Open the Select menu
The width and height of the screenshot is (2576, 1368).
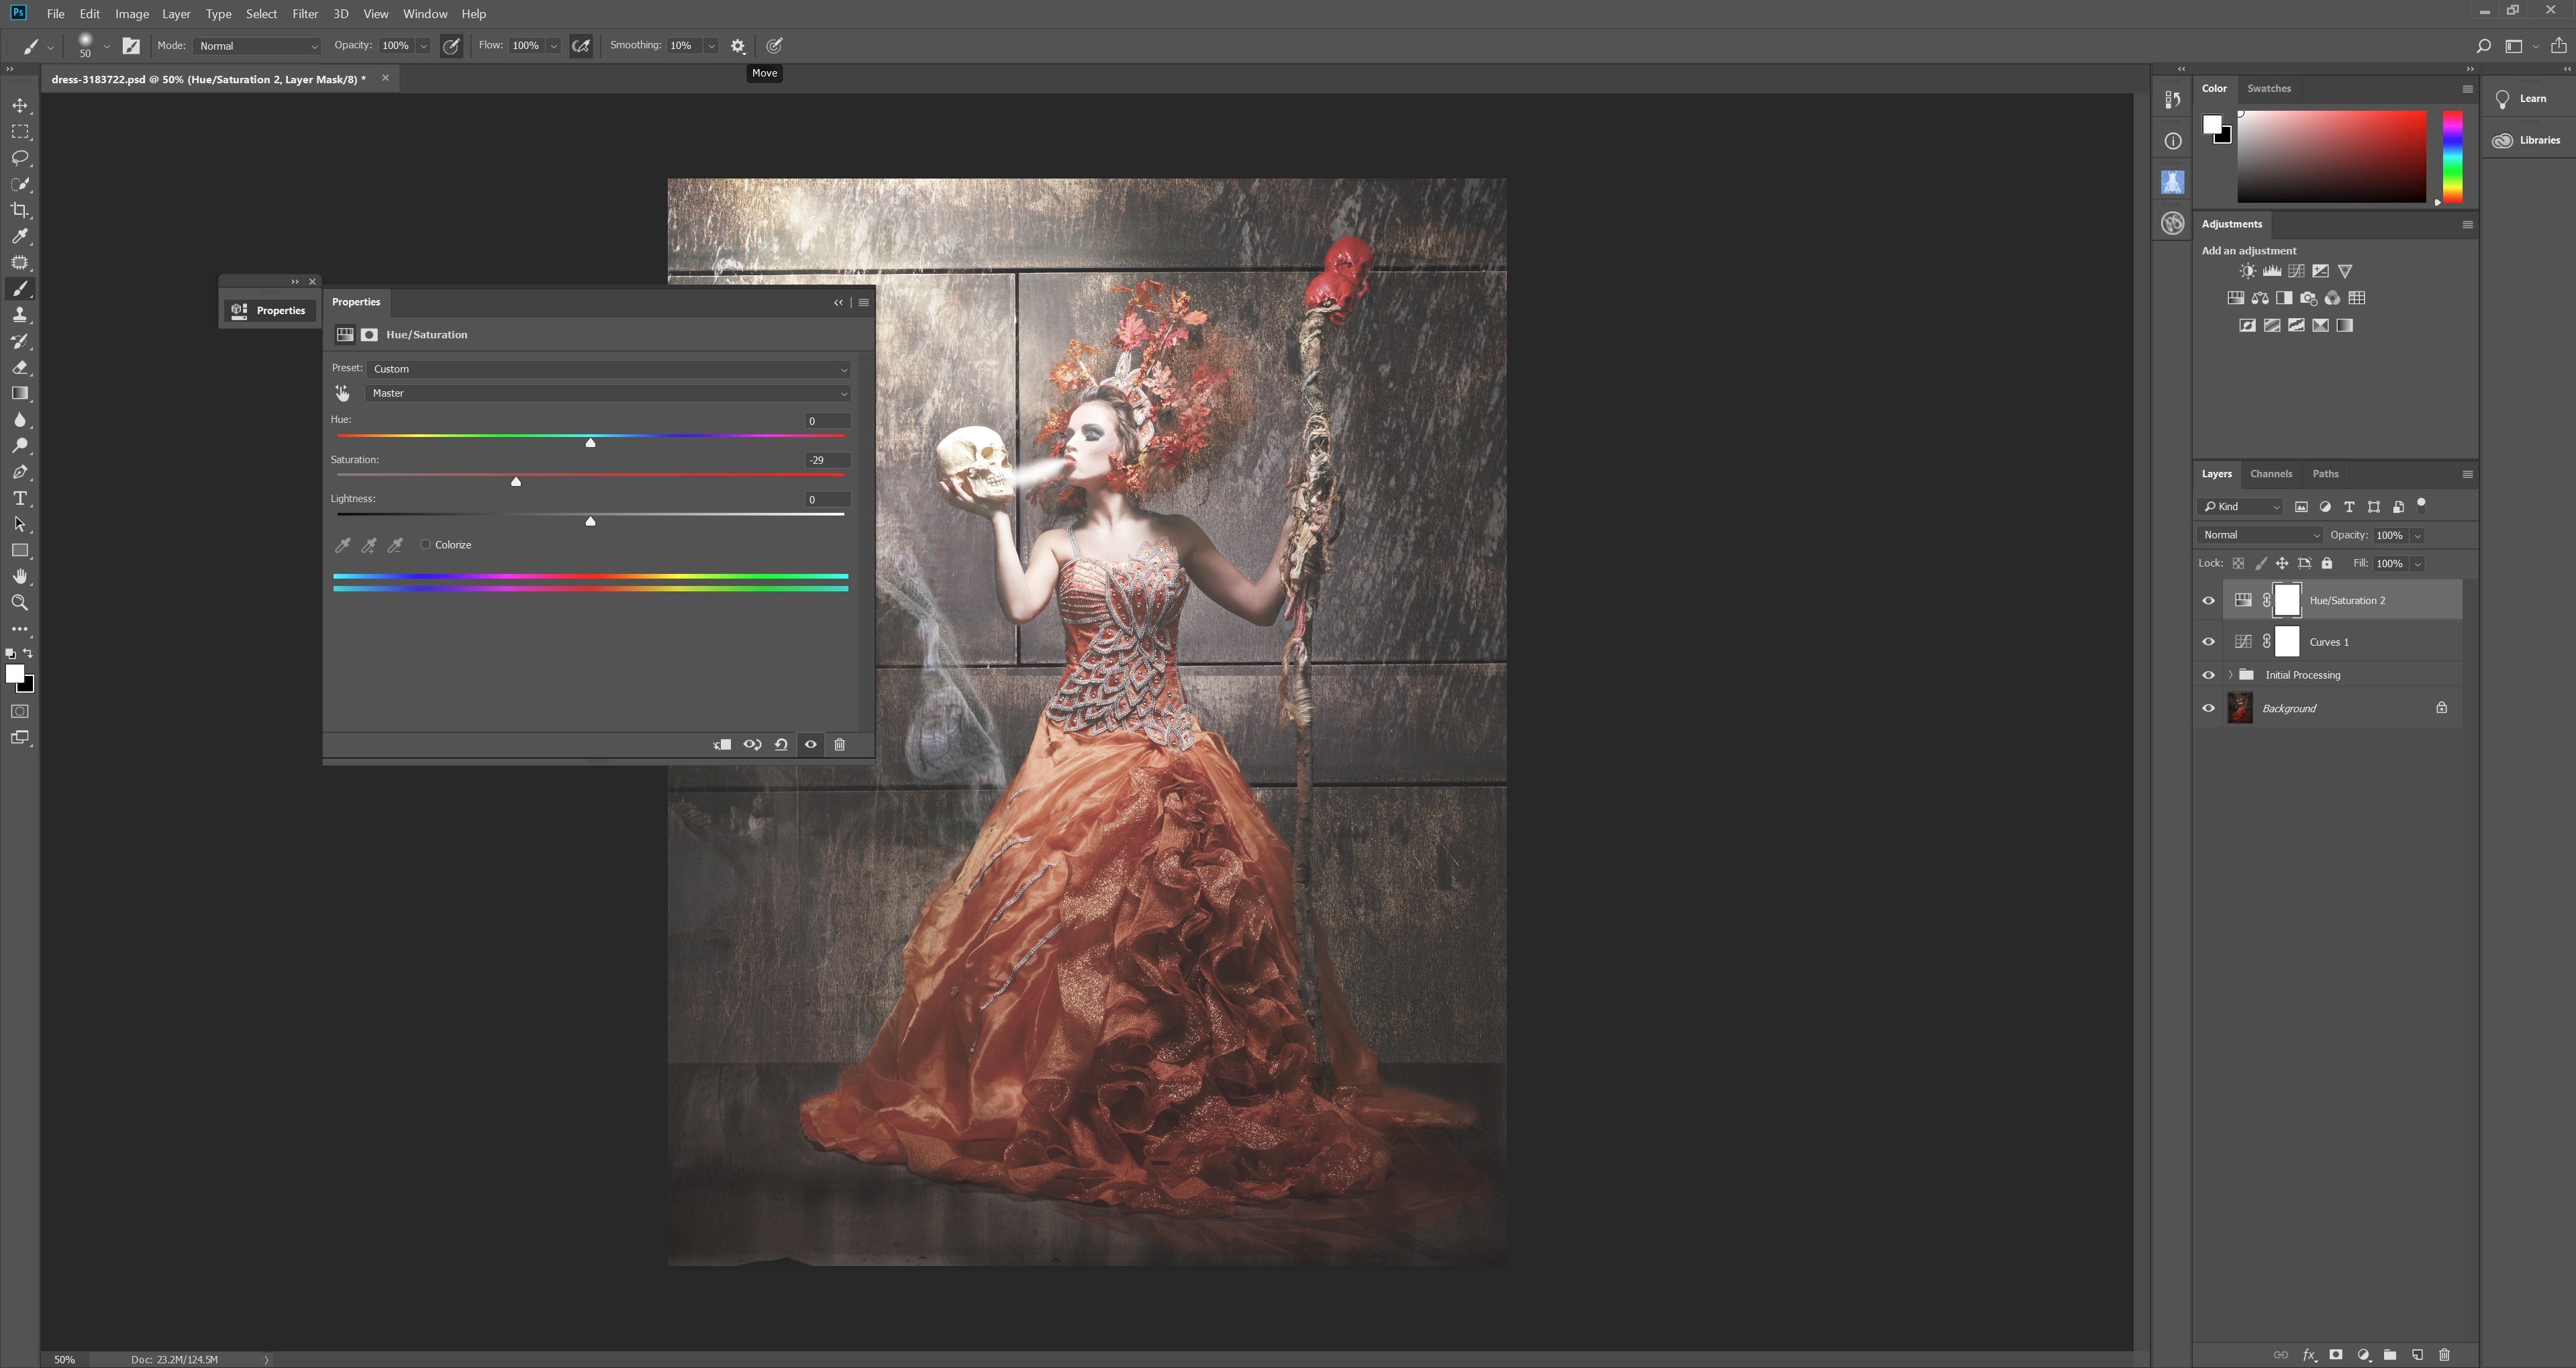pyautogui.click(x=261, y=14)
